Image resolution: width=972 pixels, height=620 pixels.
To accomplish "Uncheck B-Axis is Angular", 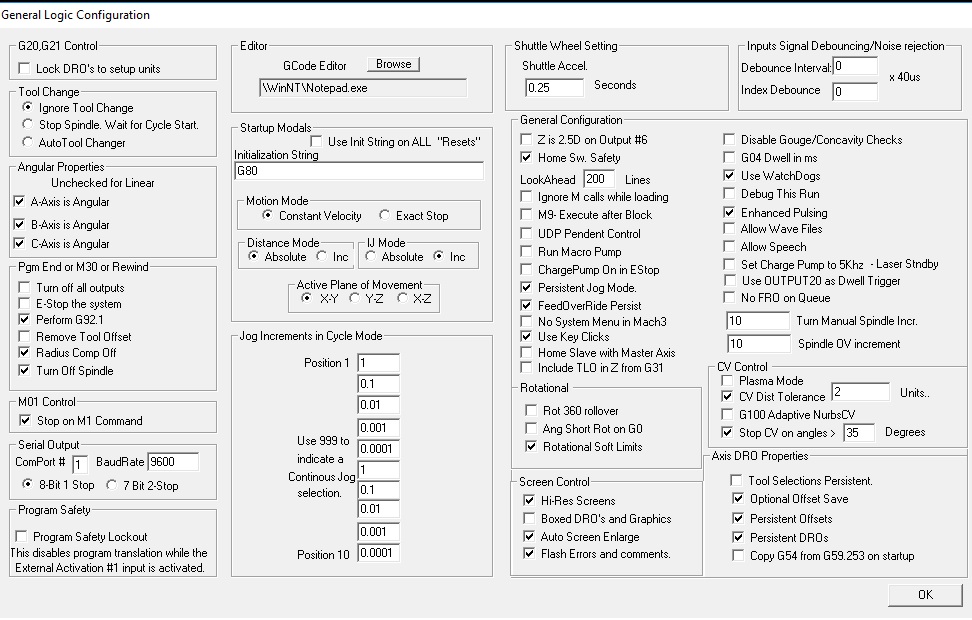I will pyautogui.click(x=19, y=224).
